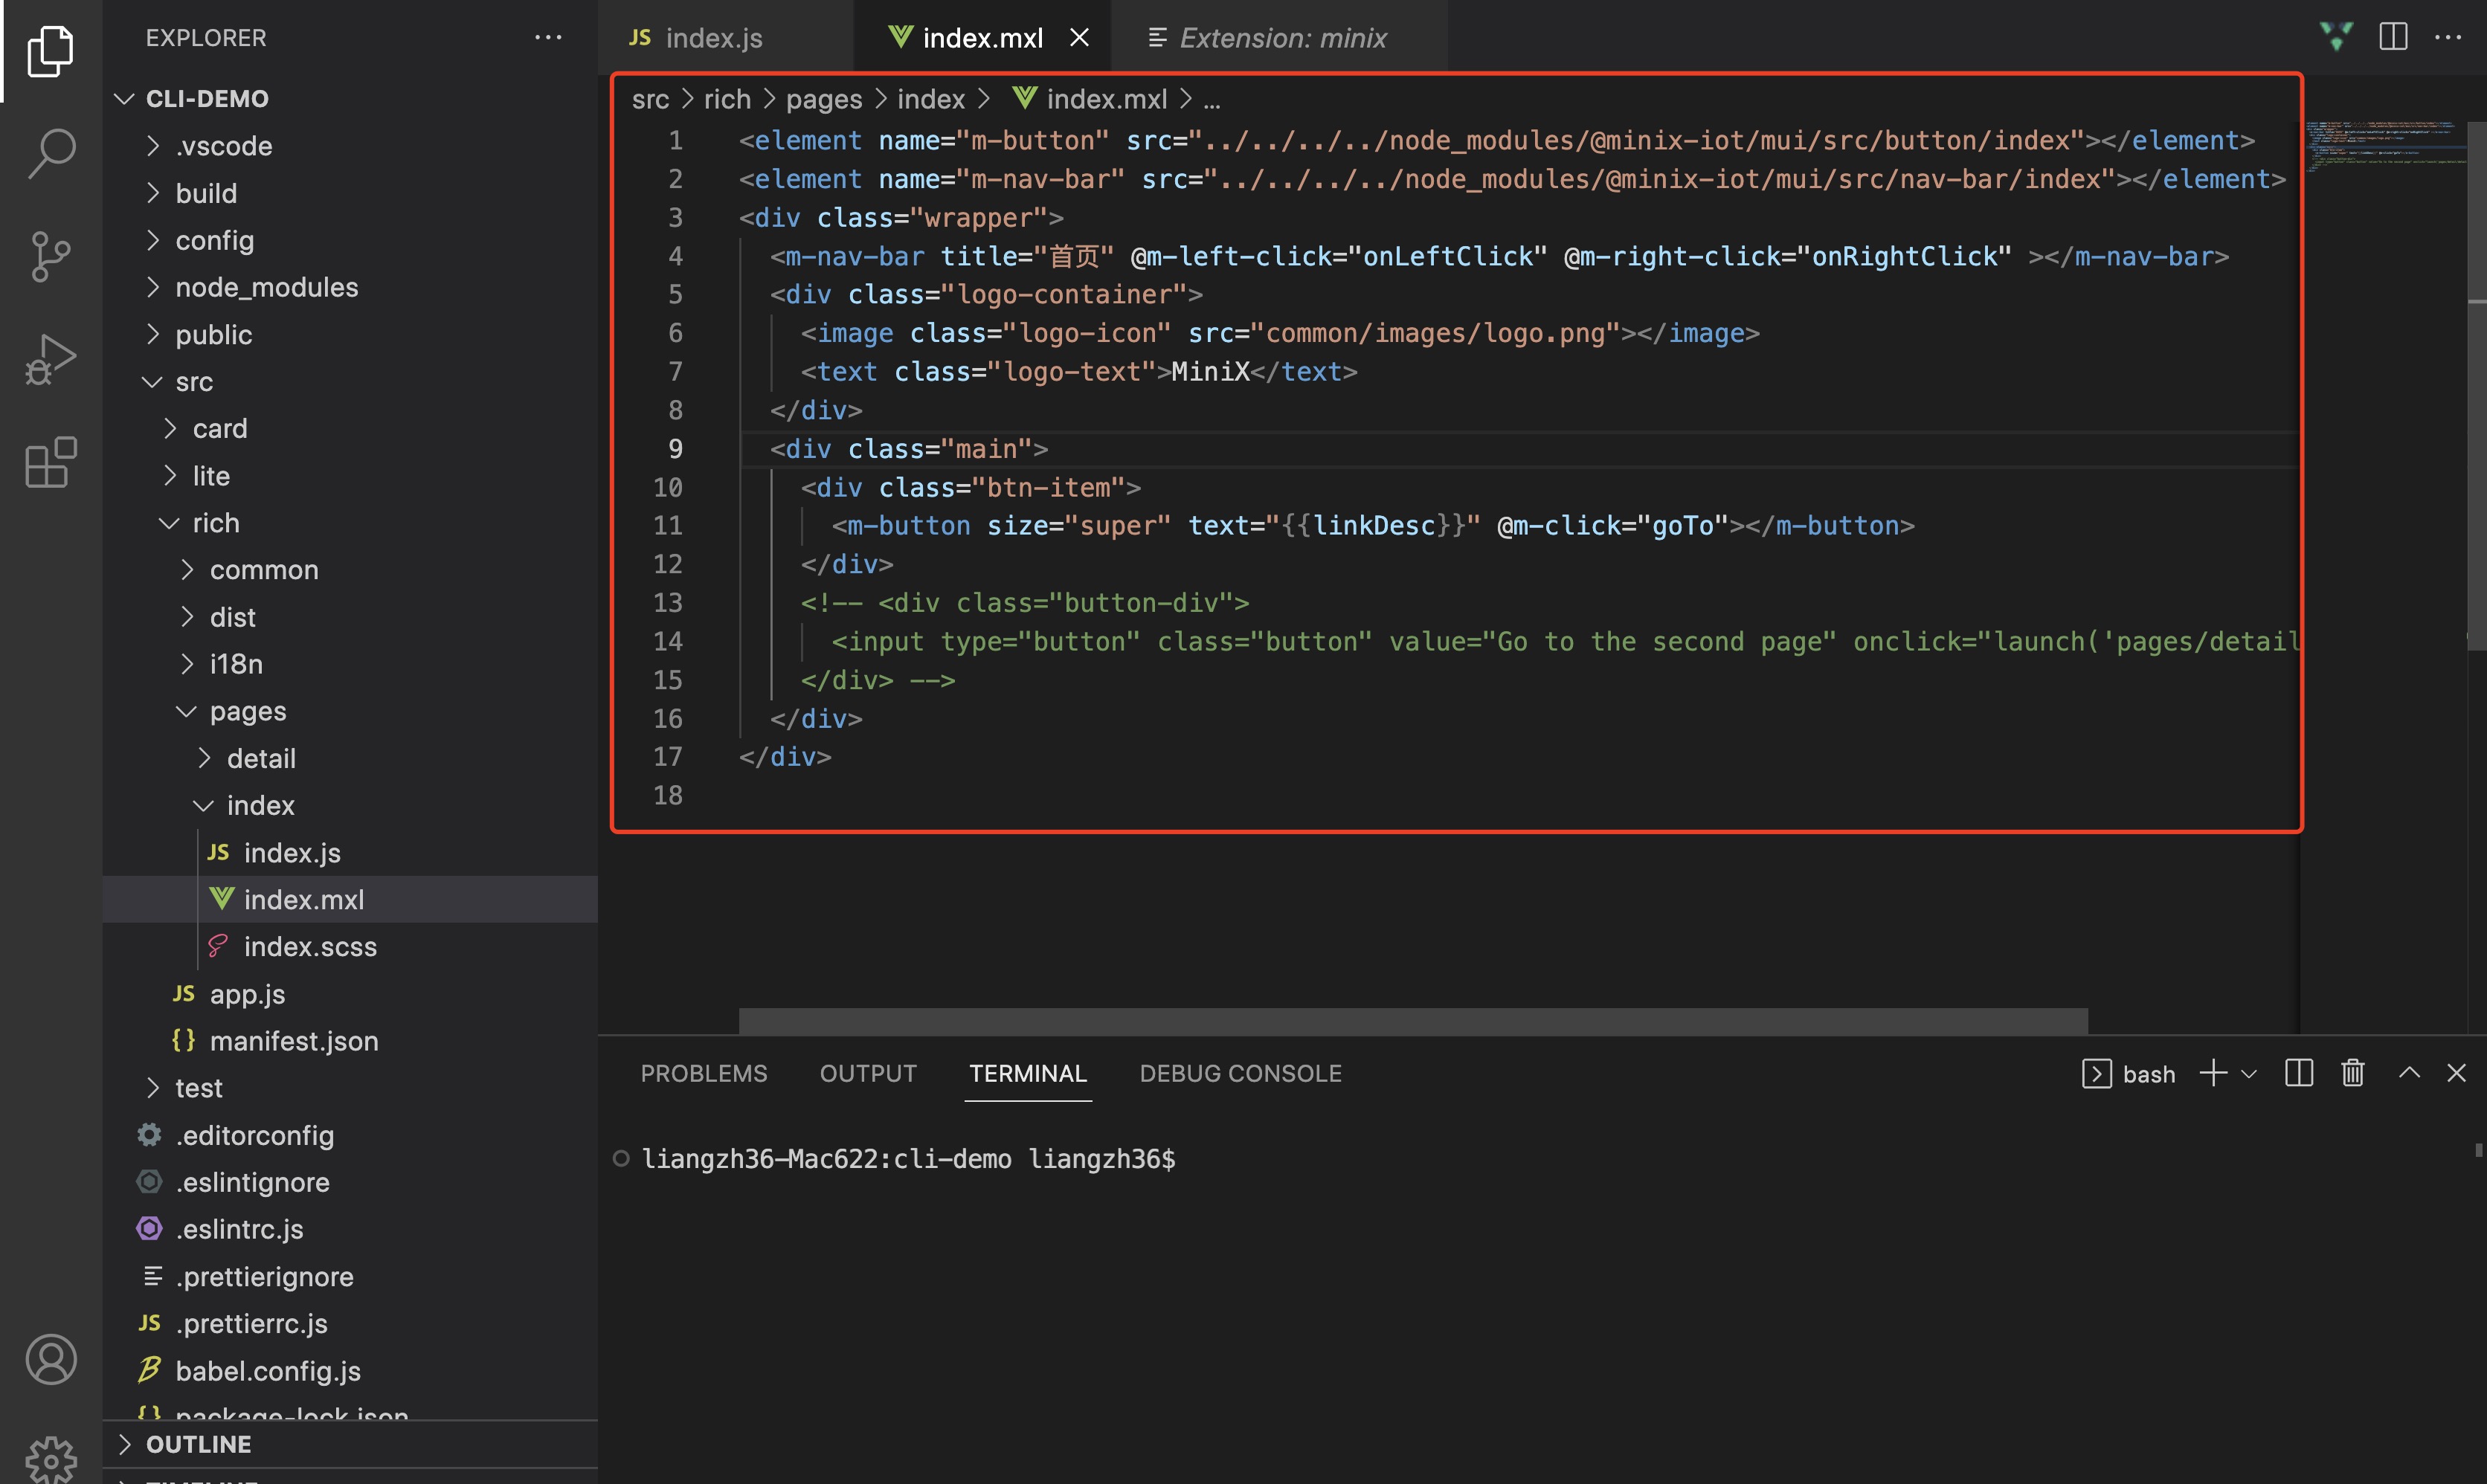This screenshot has height=1484, width=2487.
Task: Open the Accounts menu icon
Action: (50, 1359)
